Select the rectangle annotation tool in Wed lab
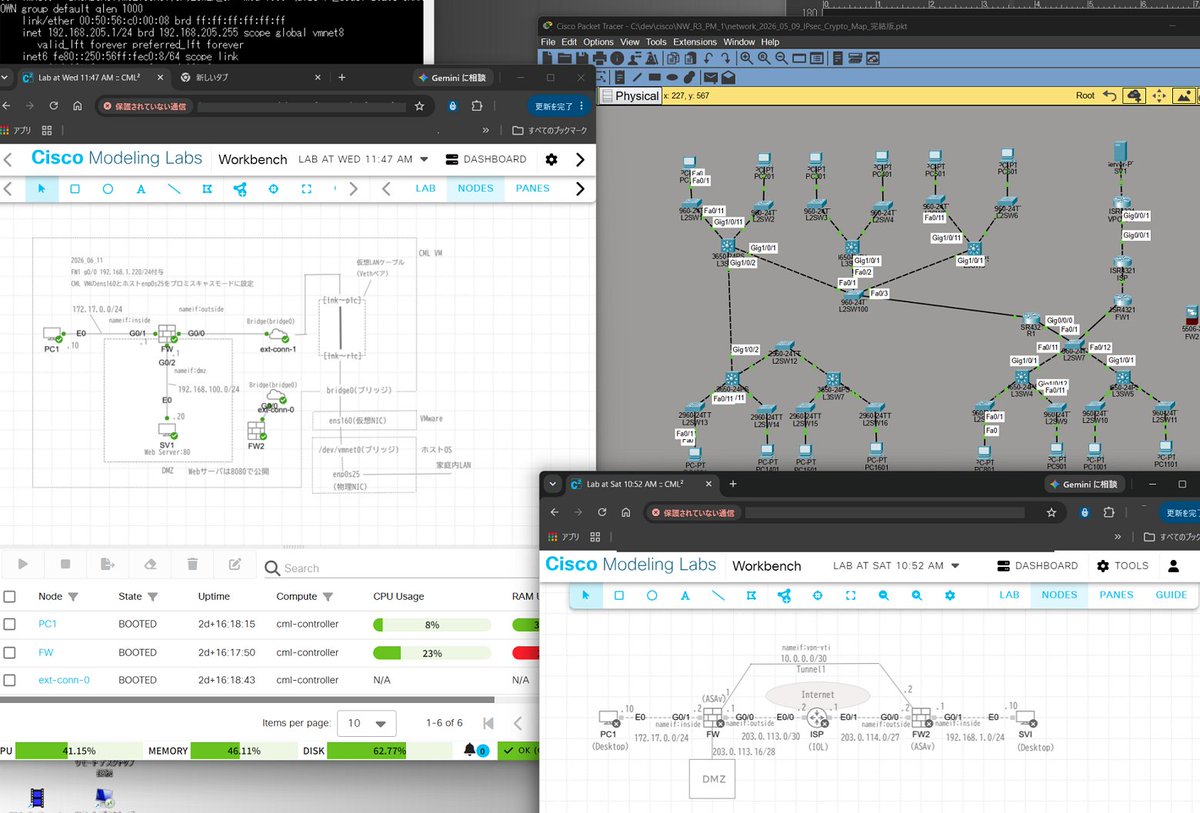Viewport: 1200px width, 813px height. click(x=75, y=188)
